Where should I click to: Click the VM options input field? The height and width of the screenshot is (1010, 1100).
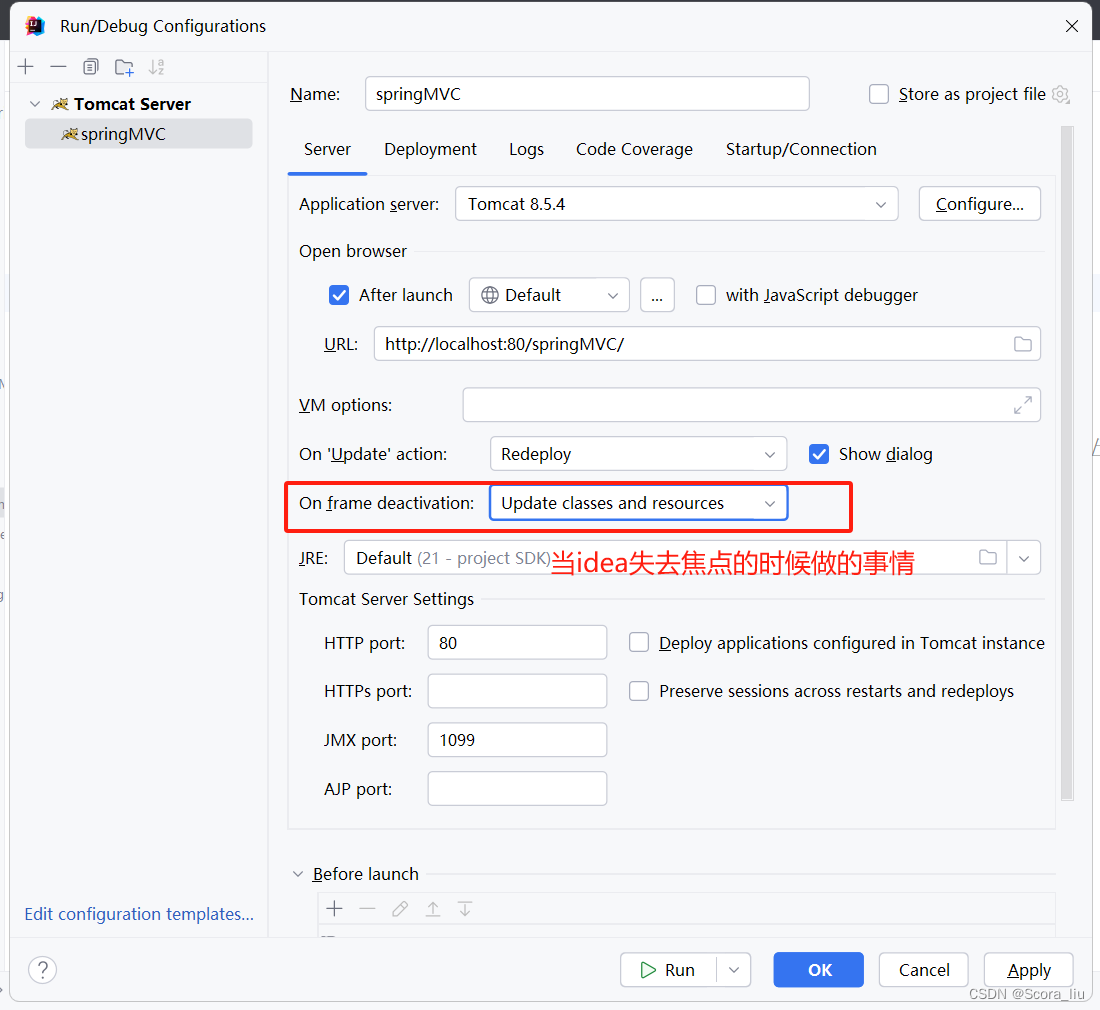point(751,405)
